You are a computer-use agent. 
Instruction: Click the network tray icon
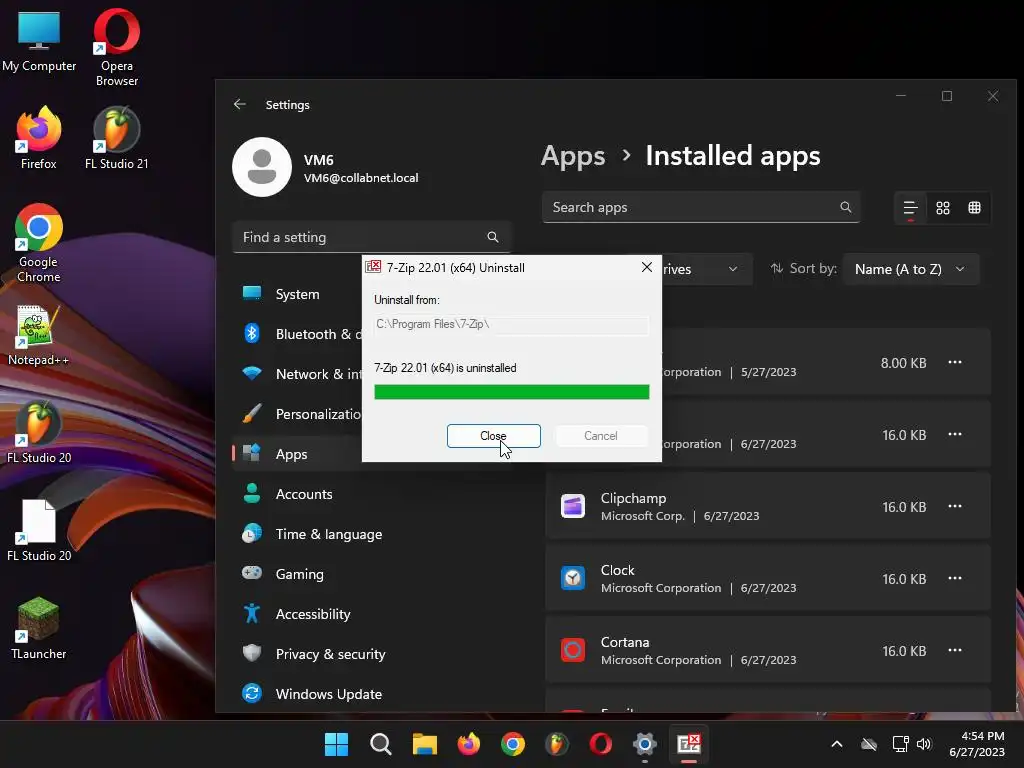900,744
